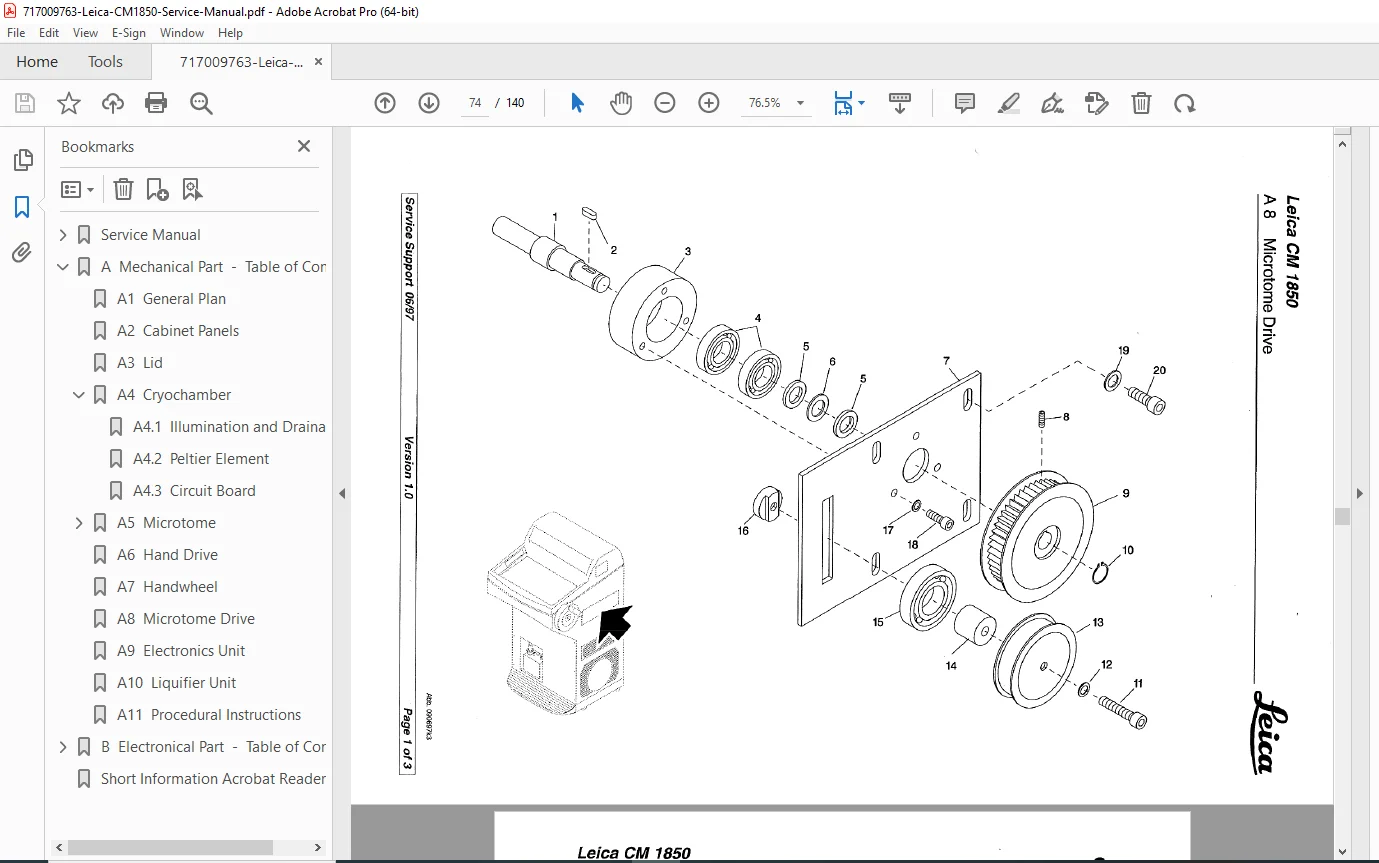Viewport: 1379px width, 863px height.
Task: Open the Short Information Acrobat Reader bookmark
Action: coord(213,779)
